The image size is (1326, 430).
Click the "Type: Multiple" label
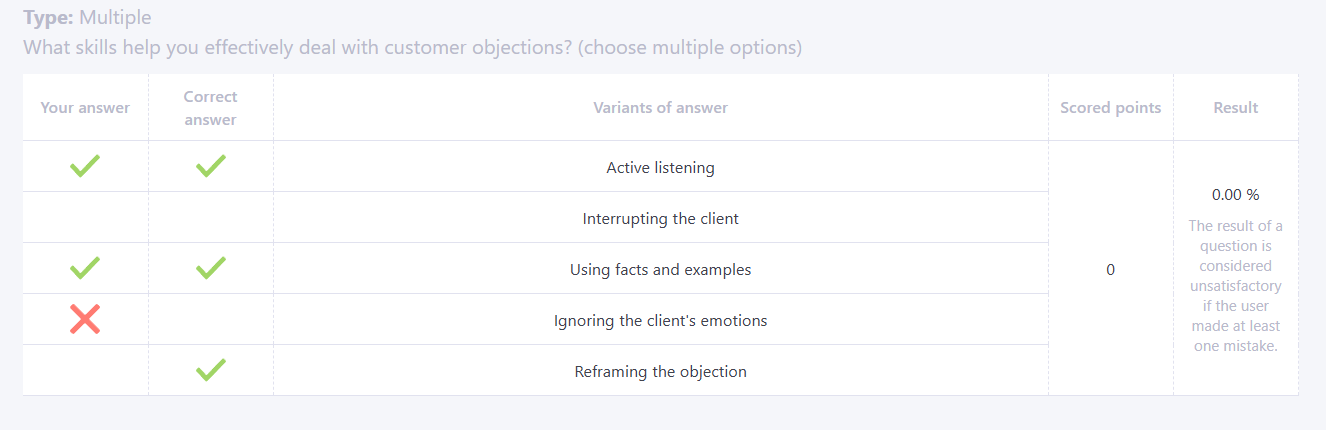click(88, 18)
